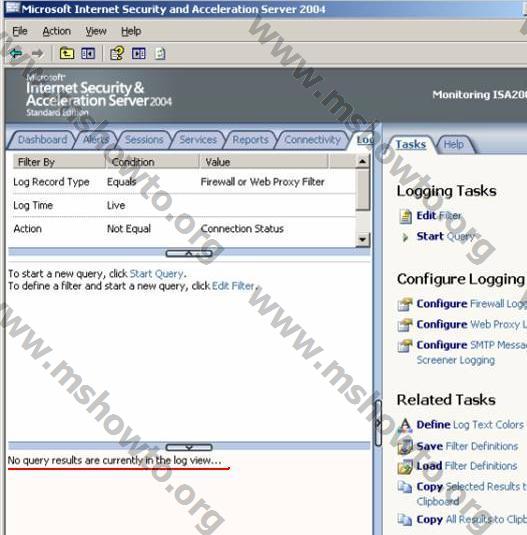Click the Define Log Text Colors icon
This screenshot has width=527, height=535.
pyautogui.click(x=405, y=425)
